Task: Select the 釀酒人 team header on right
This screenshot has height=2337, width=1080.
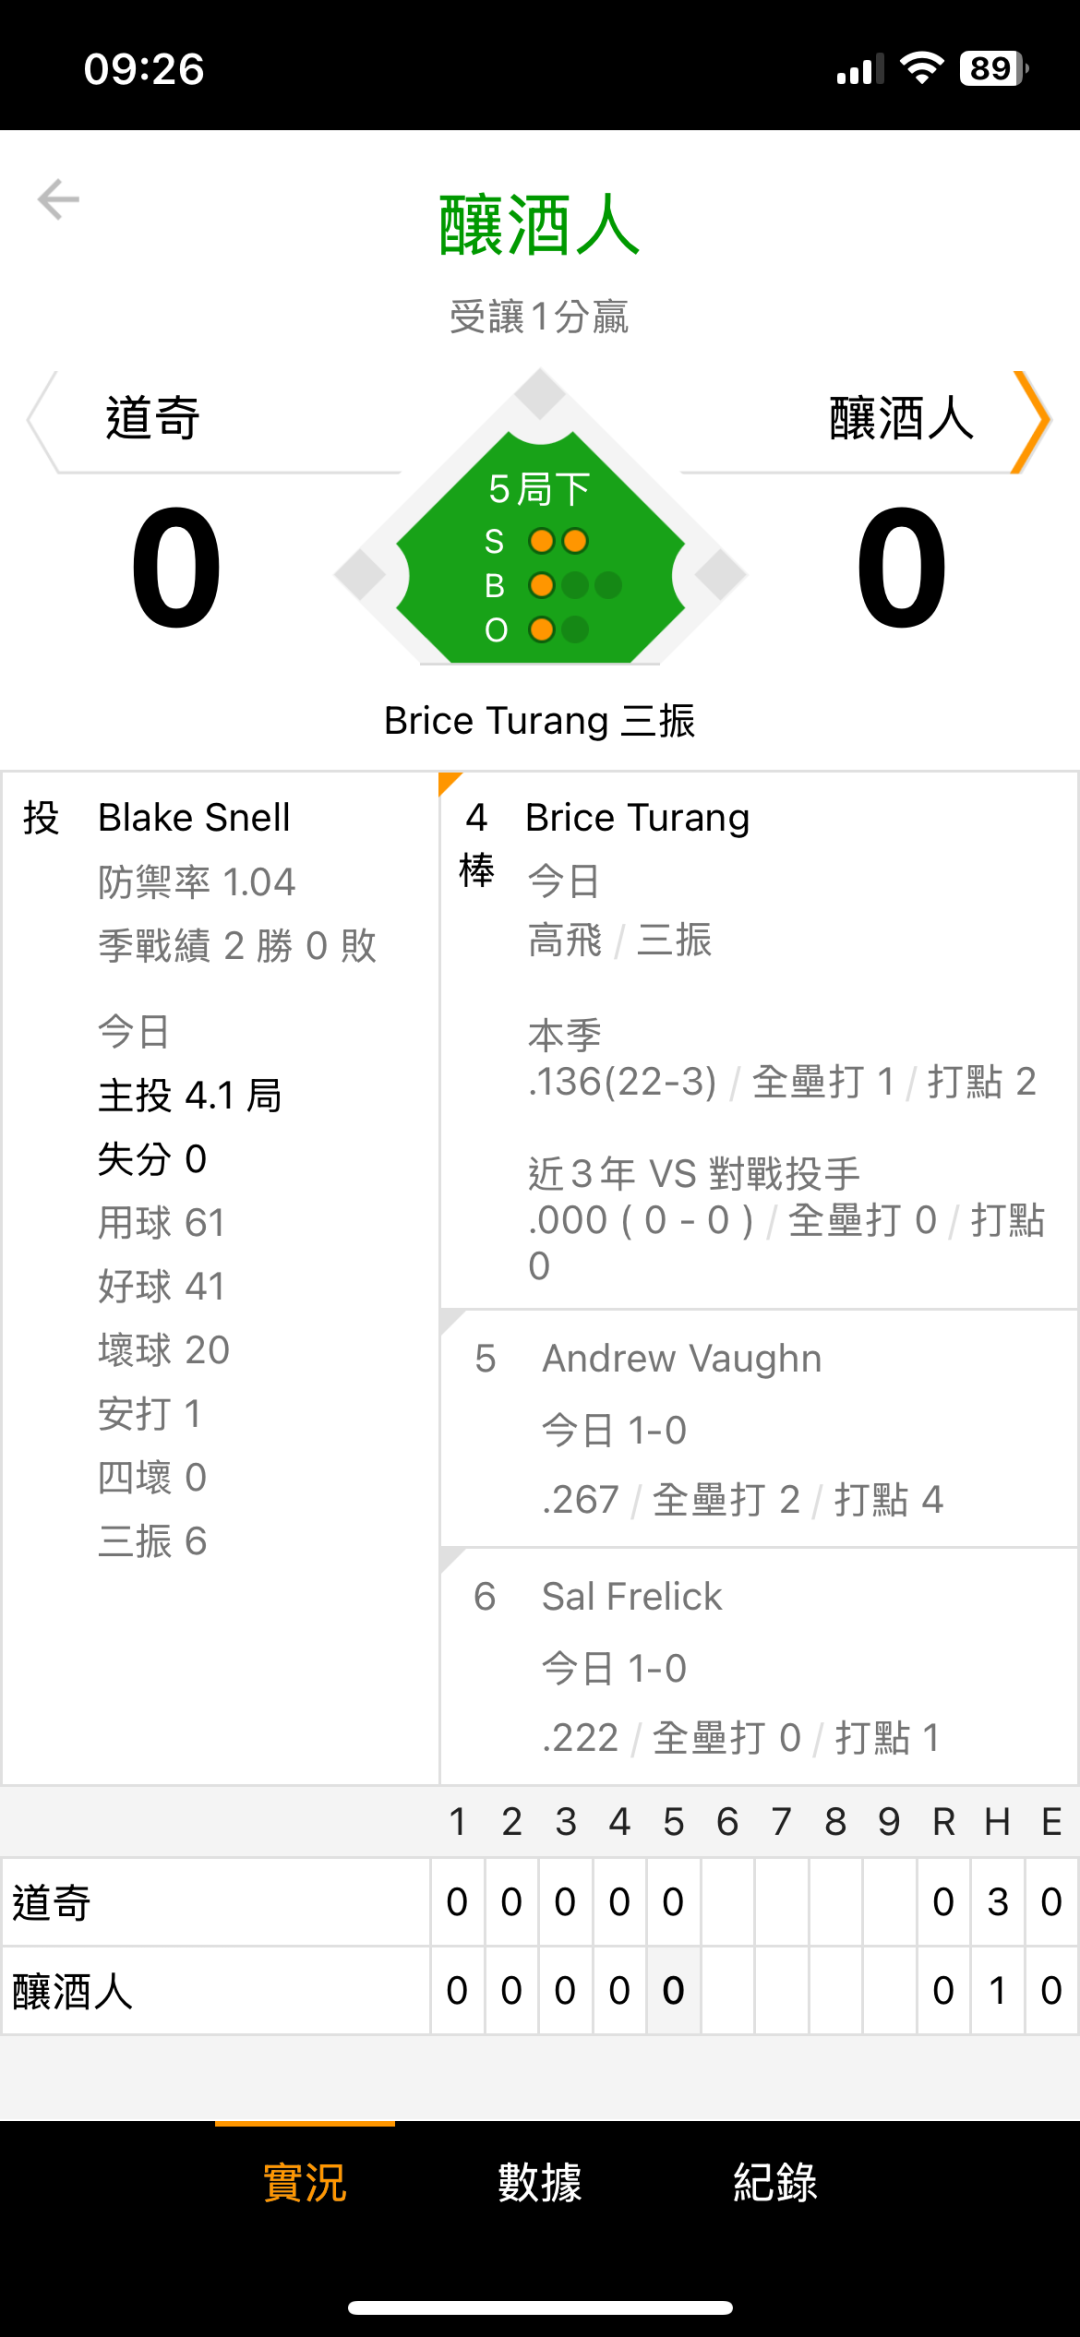Action: [x=901, y=418]
